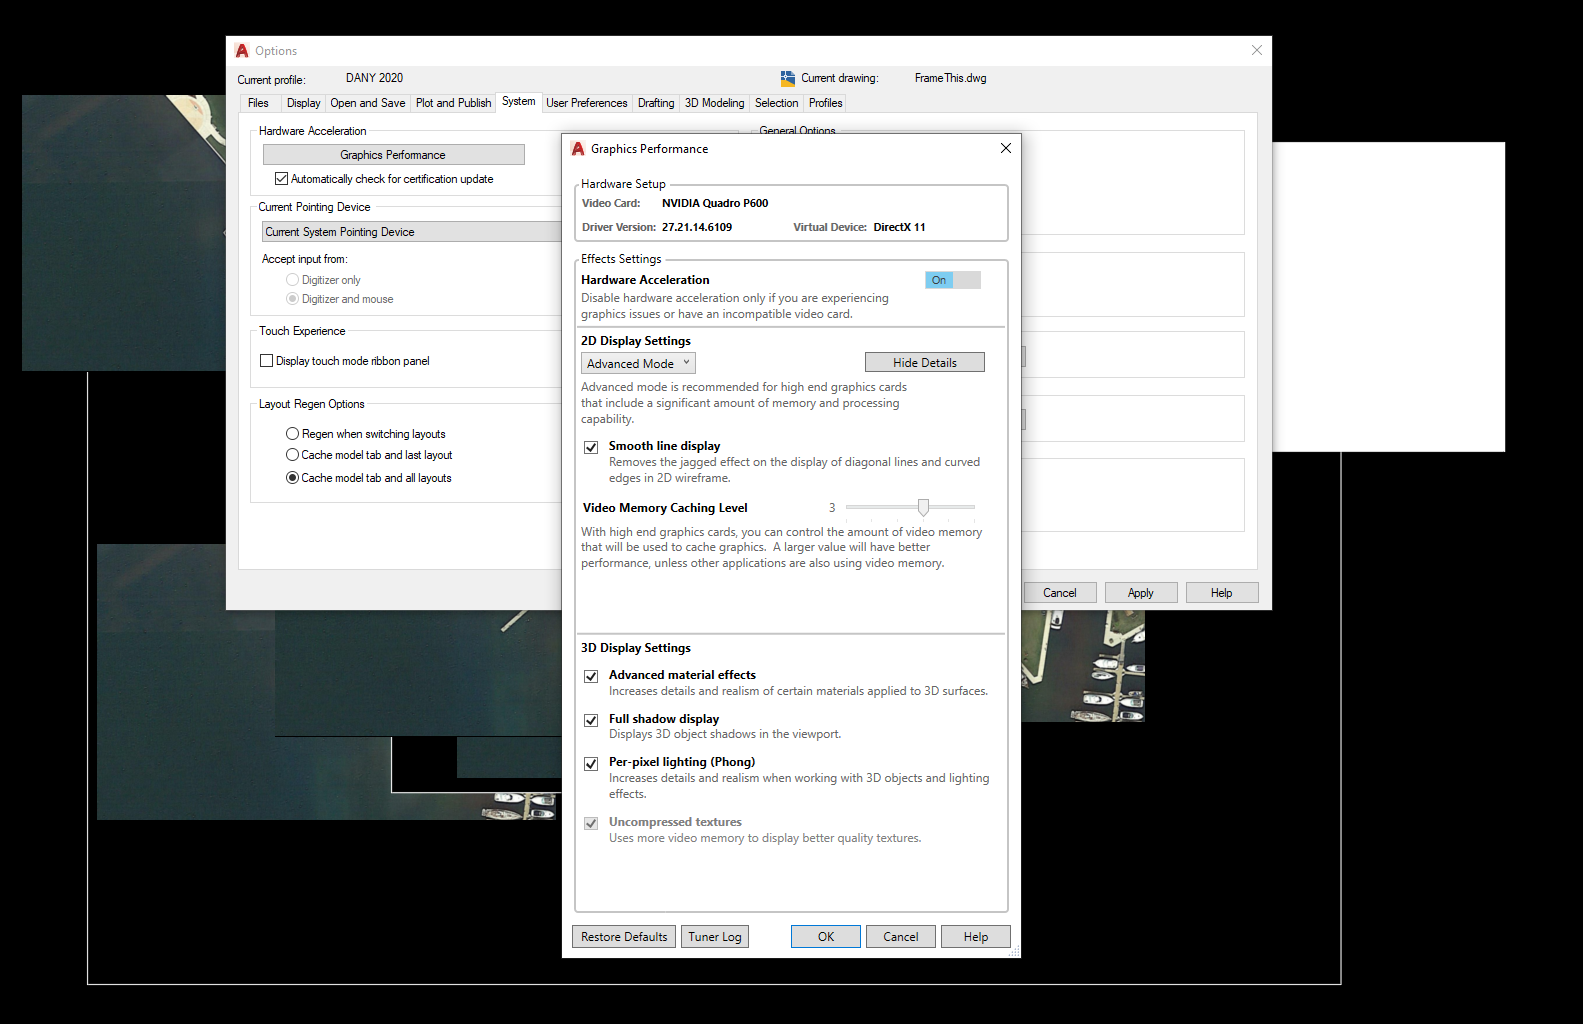The image size is (1583, 1024).
Task: Click Apply in the Options dialog
Action: 1141,593
